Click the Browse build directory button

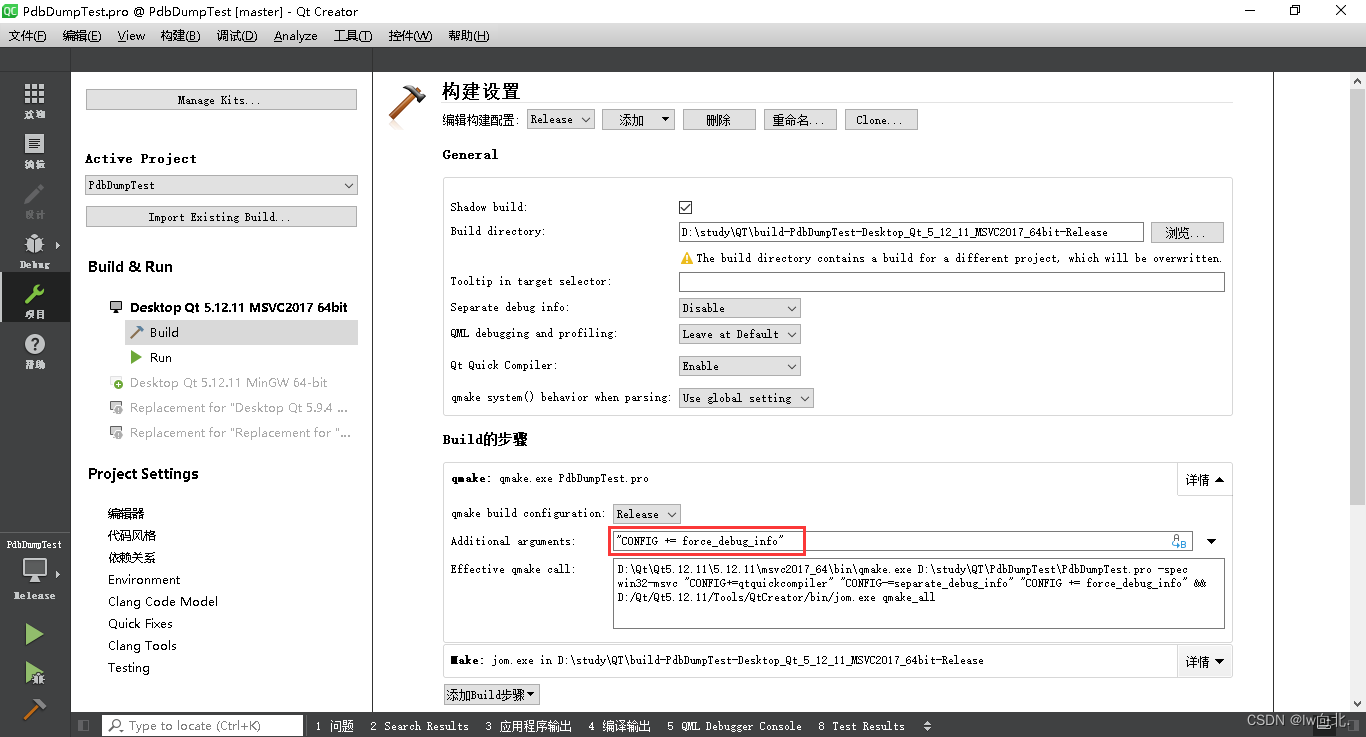(x=1187, y=232)
